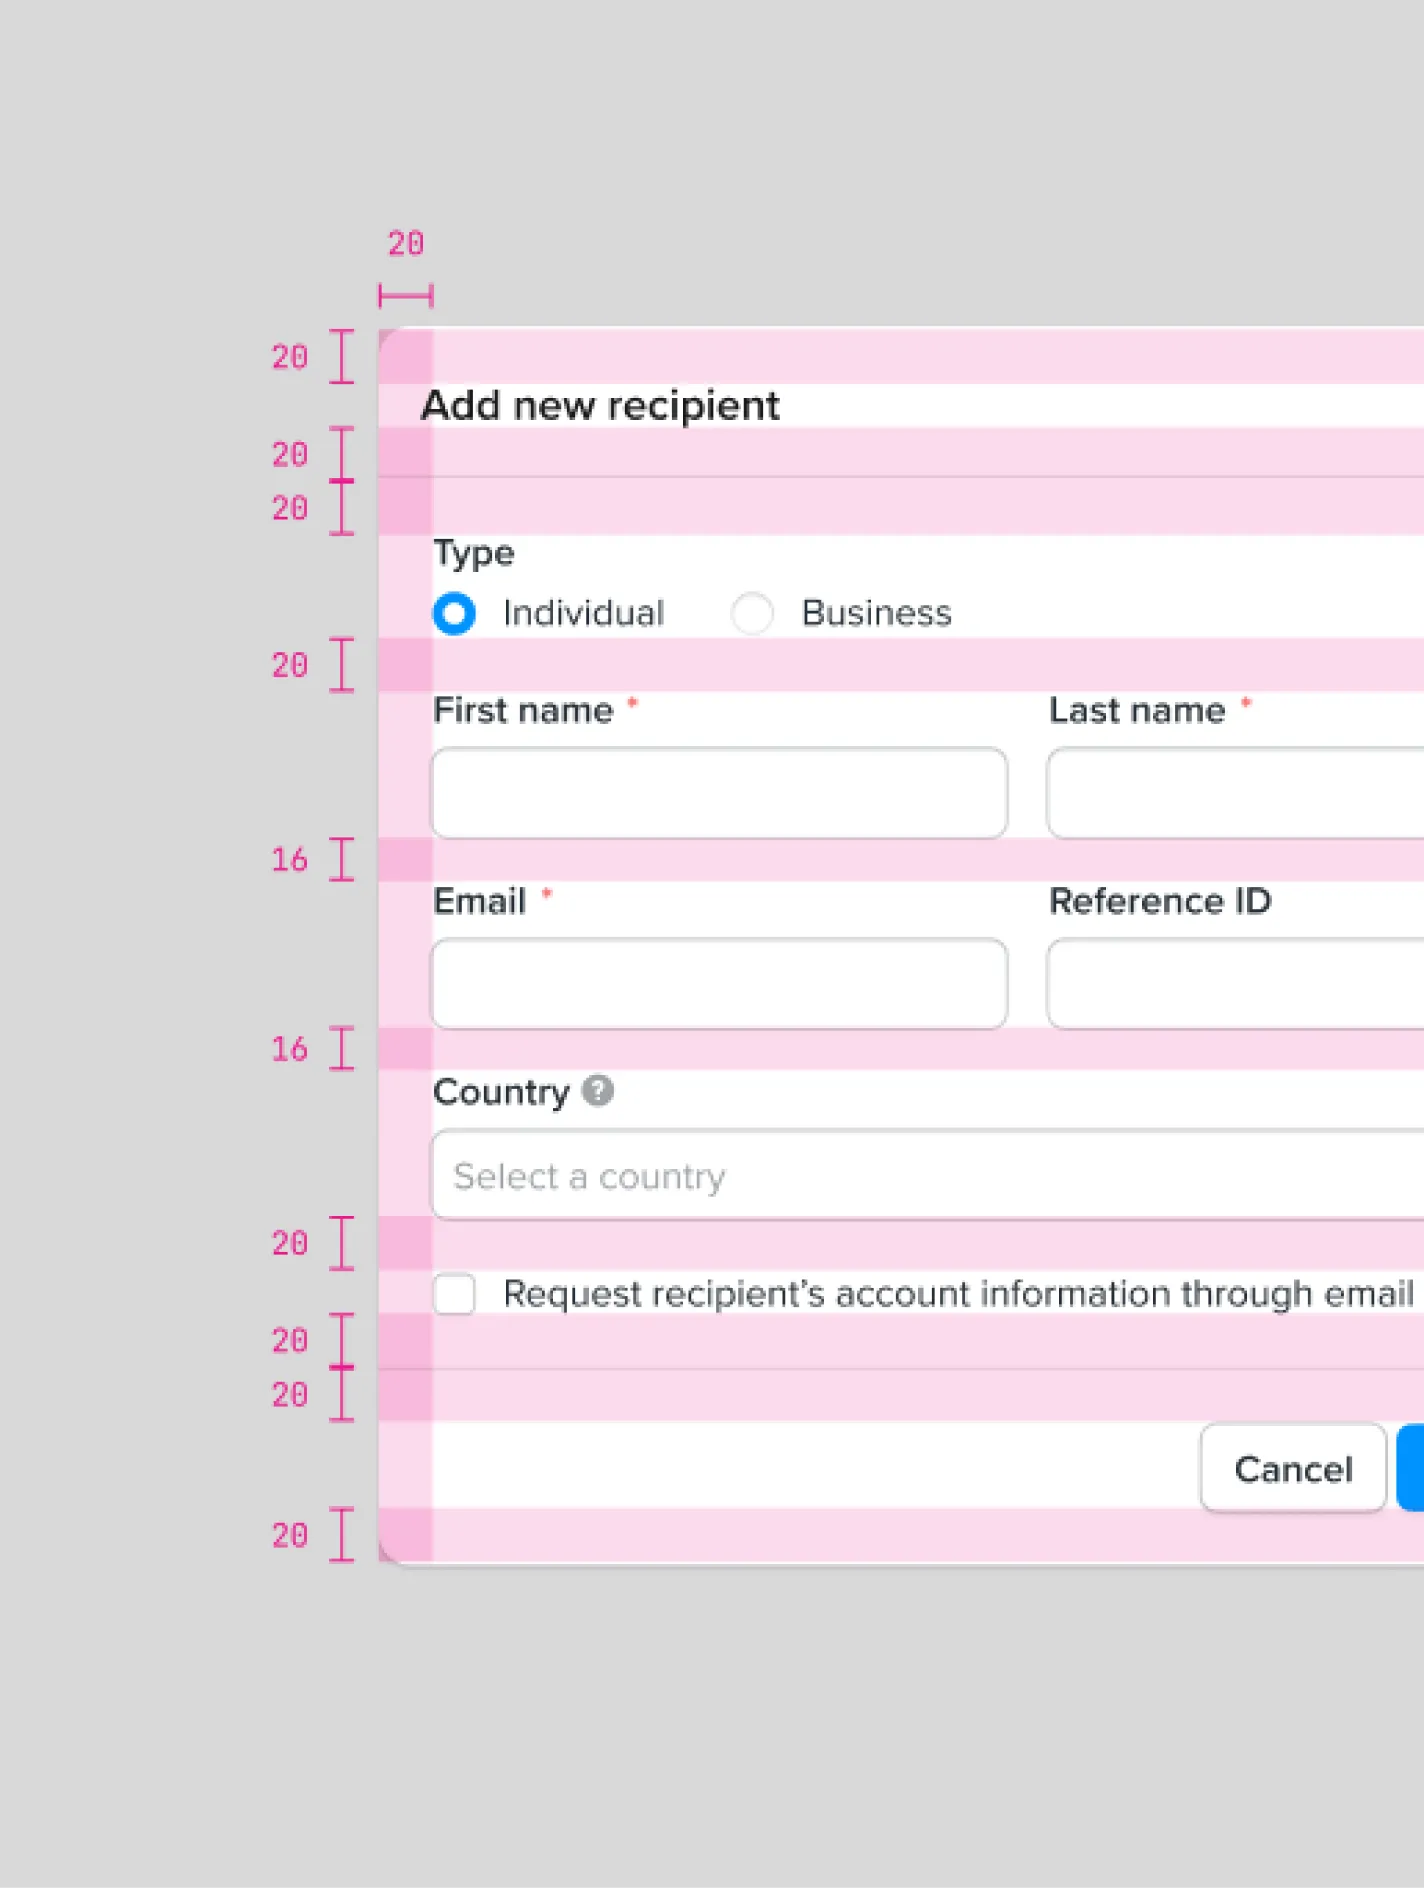Click into the Reference ID field
This screenshot has width=1424, height=1891.
click(1235, 984)
